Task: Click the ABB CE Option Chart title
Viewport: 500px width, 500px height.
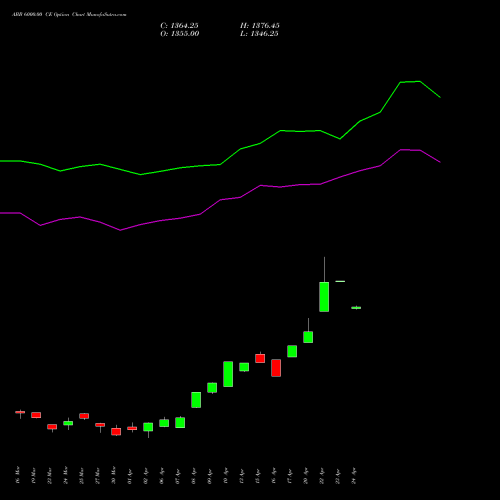Action: coord(69,14)
